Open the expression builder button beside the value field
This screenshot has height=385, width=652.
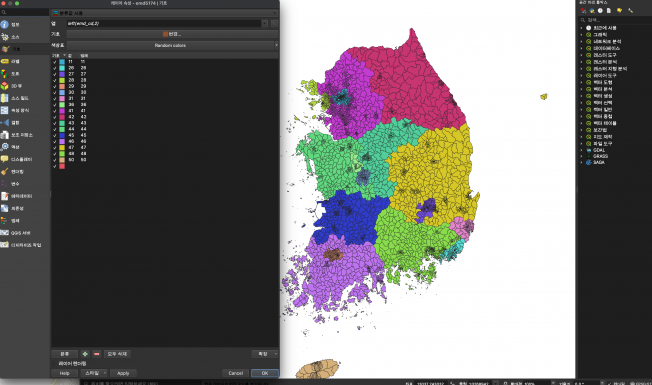274,24
